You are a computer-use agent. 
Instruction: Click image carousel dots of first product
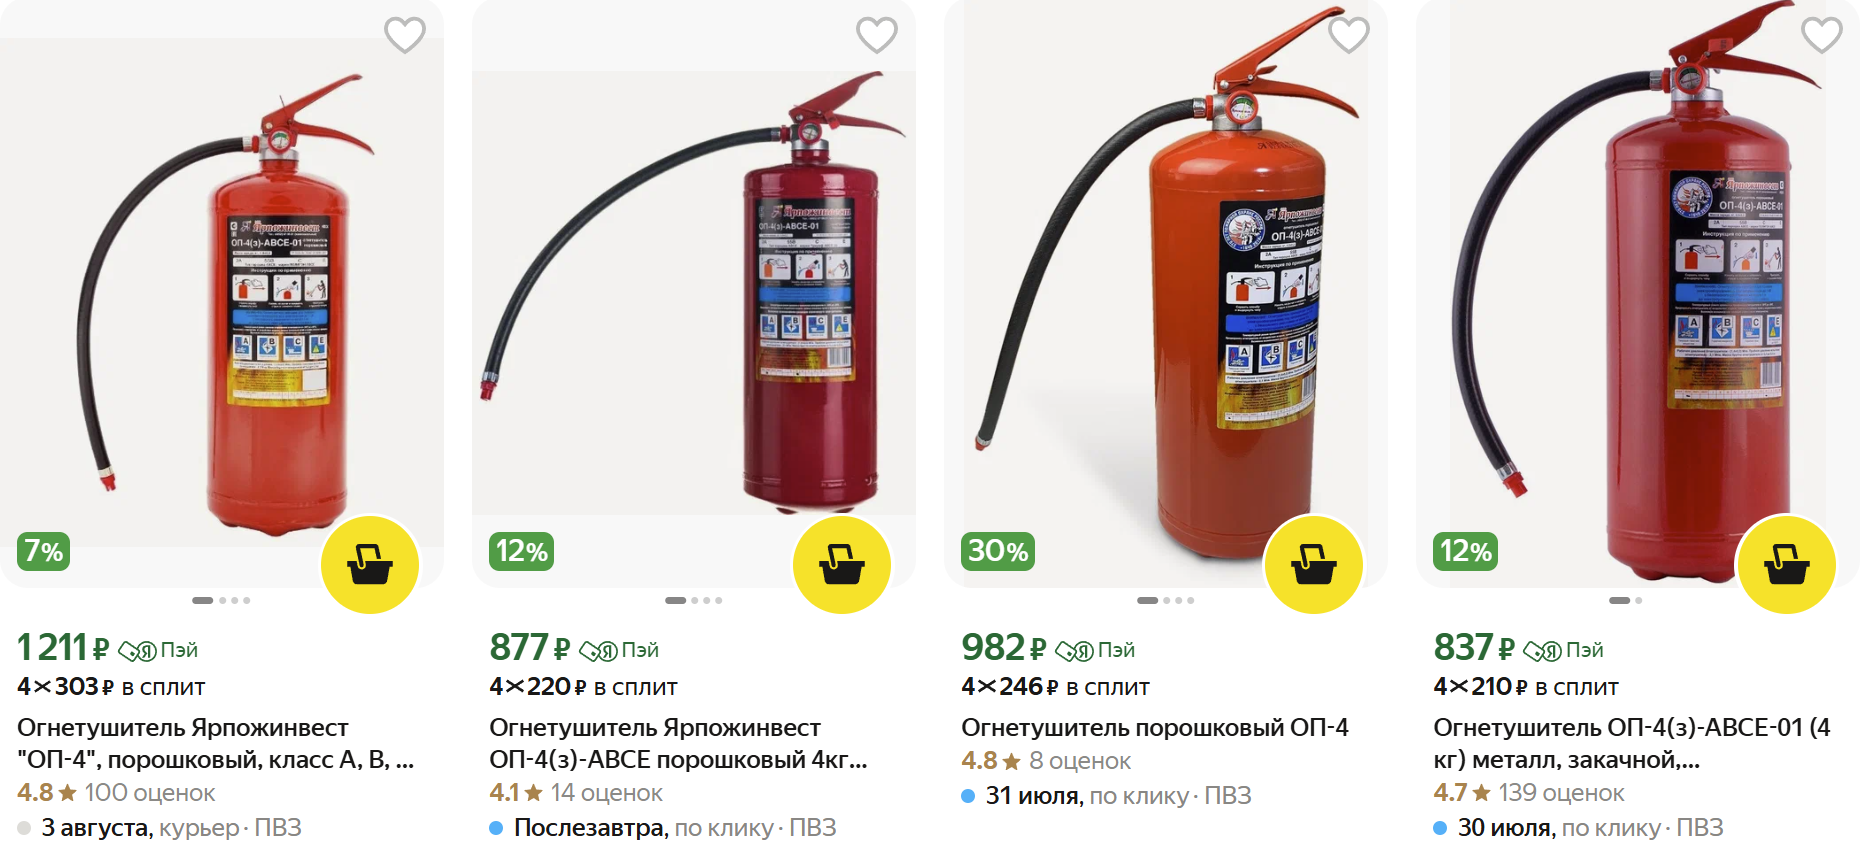tap(221, 600)
